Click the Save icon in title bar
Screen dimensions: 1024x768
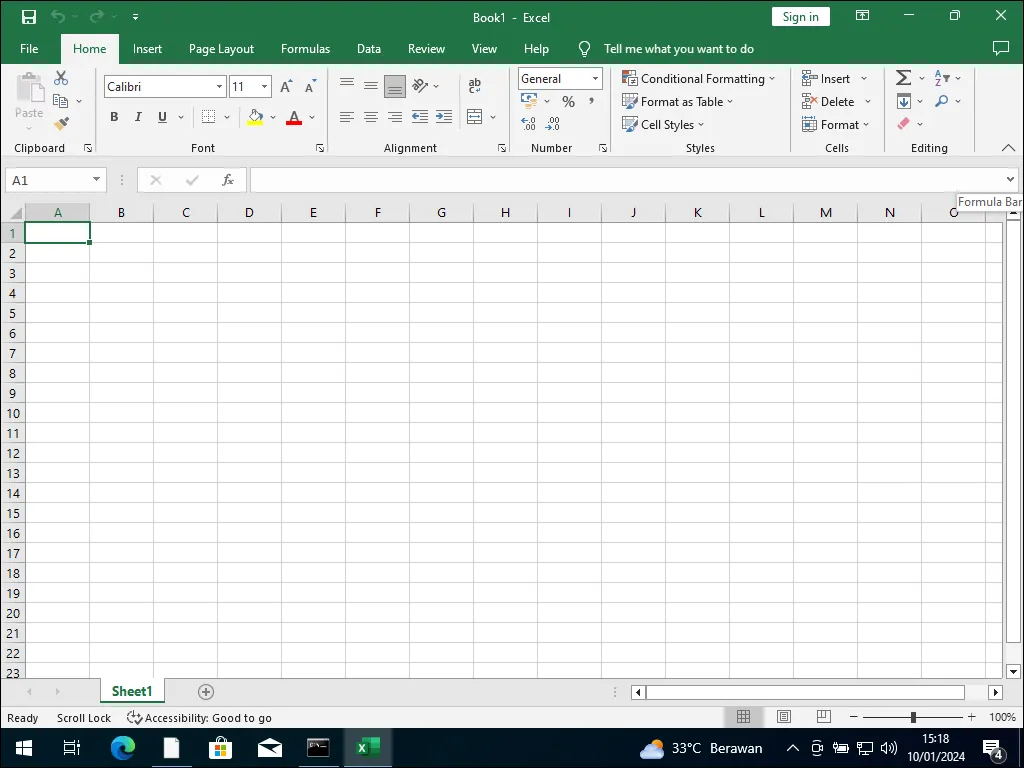29,17
